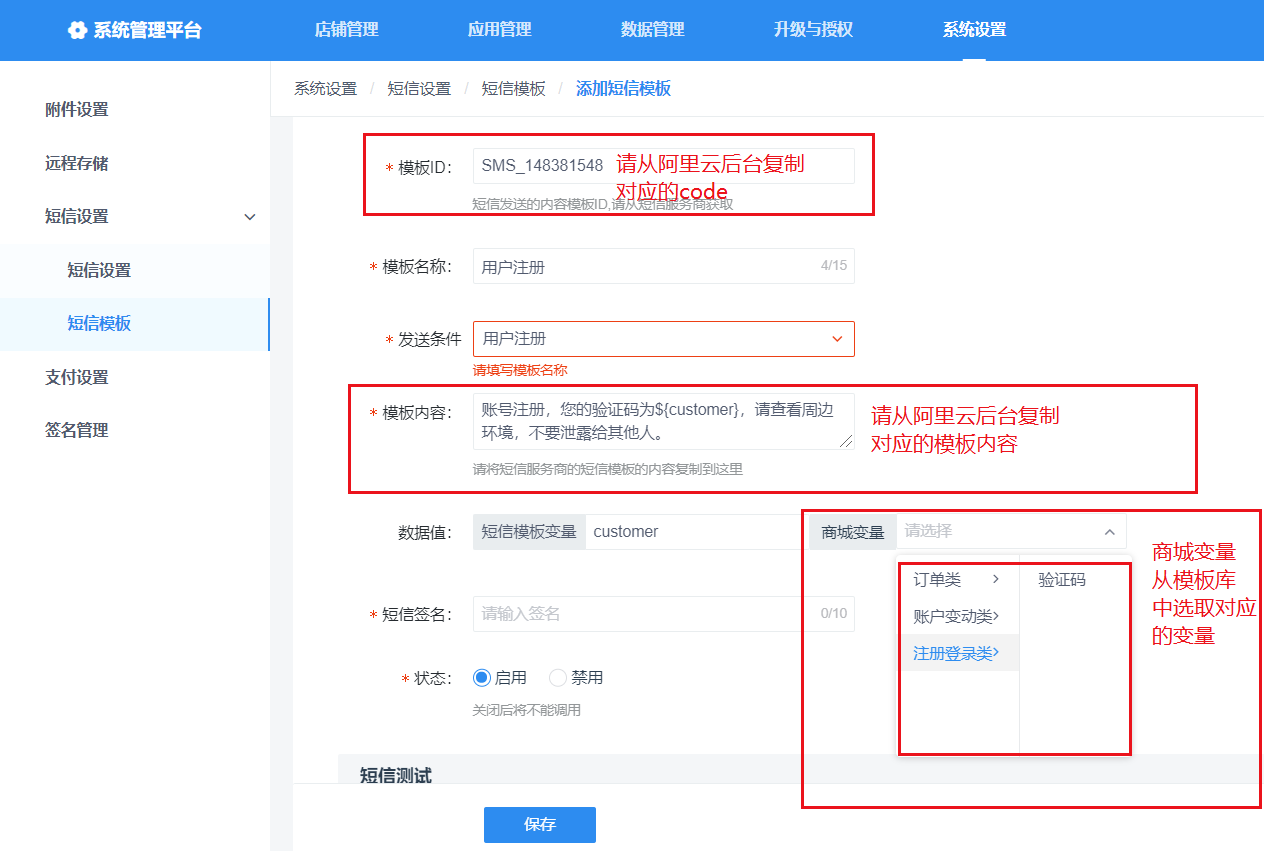
Task: Choose 验证码 from the variable list
Action: (1061, 580)
